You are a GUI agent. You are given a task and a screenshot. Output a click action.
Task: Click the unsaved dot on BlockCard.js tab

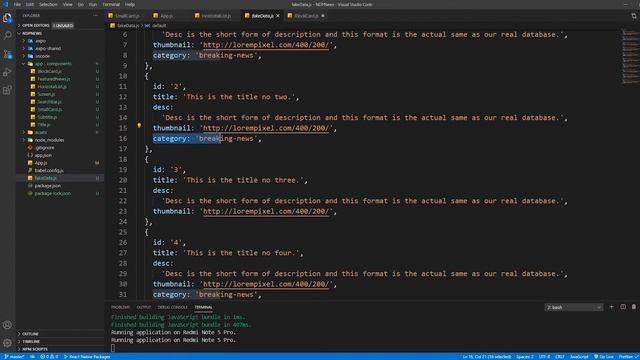click(x=323, y=16)
